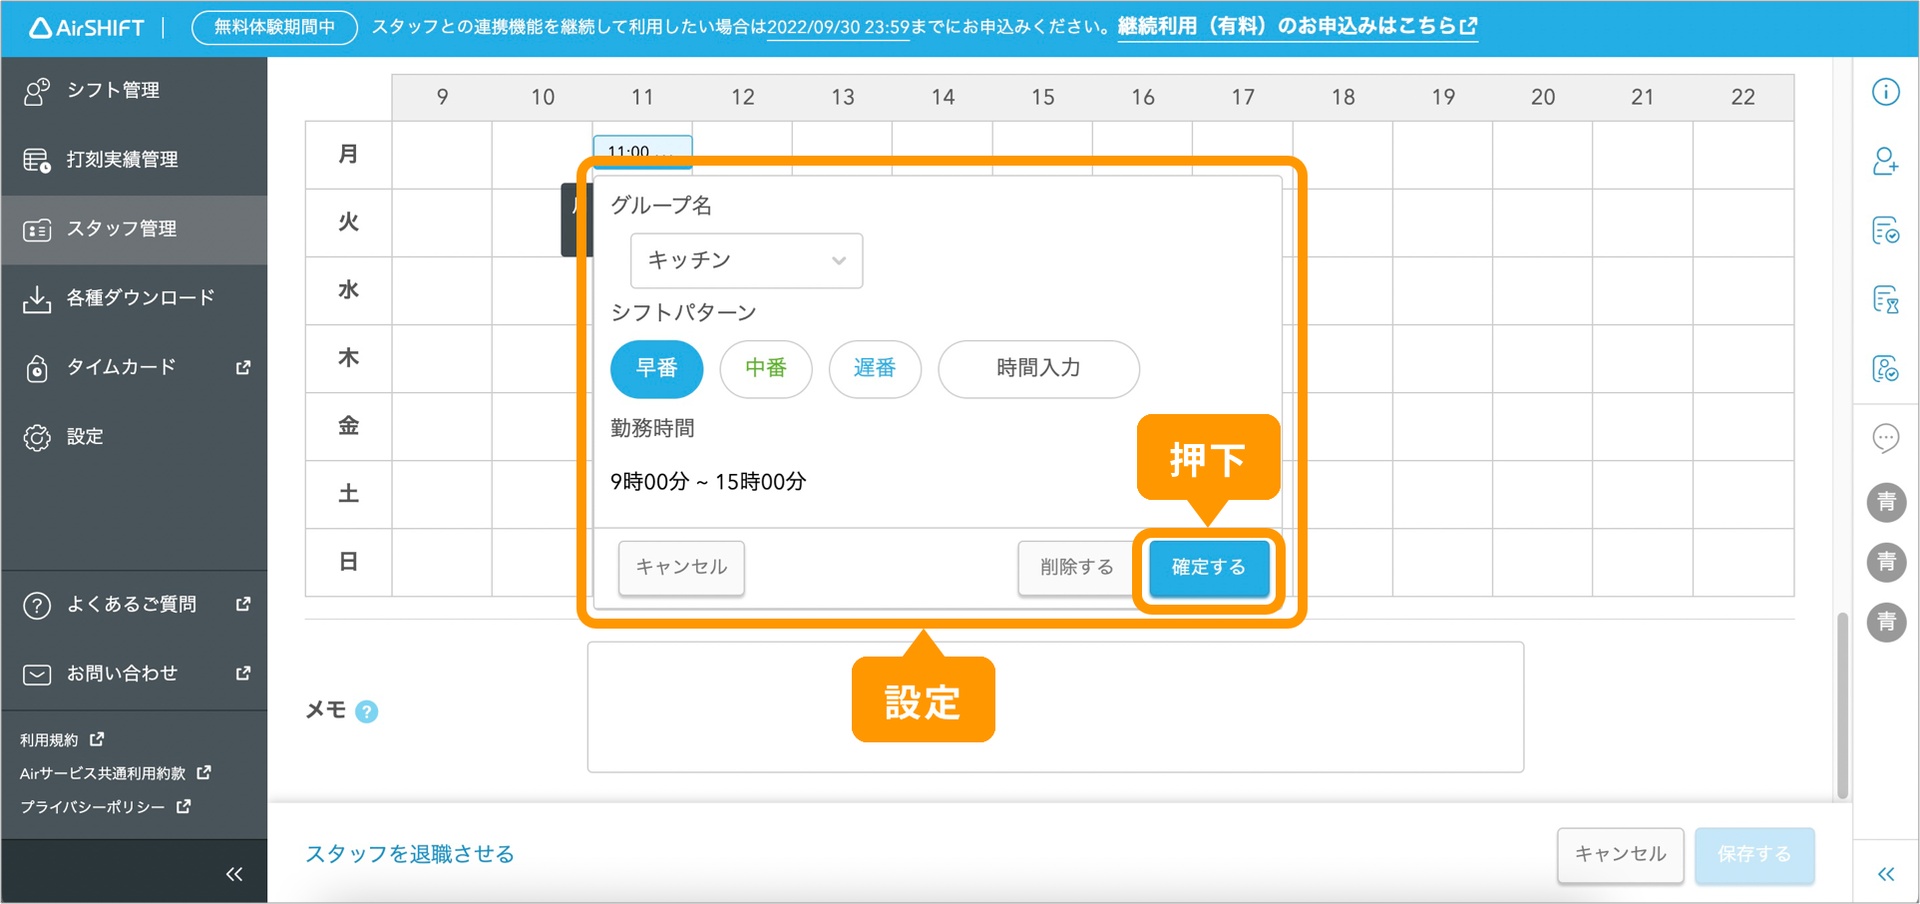The image size is (1920, 904).
Task: Enable the 時間入力 option
Action: tap(1038, 369)
